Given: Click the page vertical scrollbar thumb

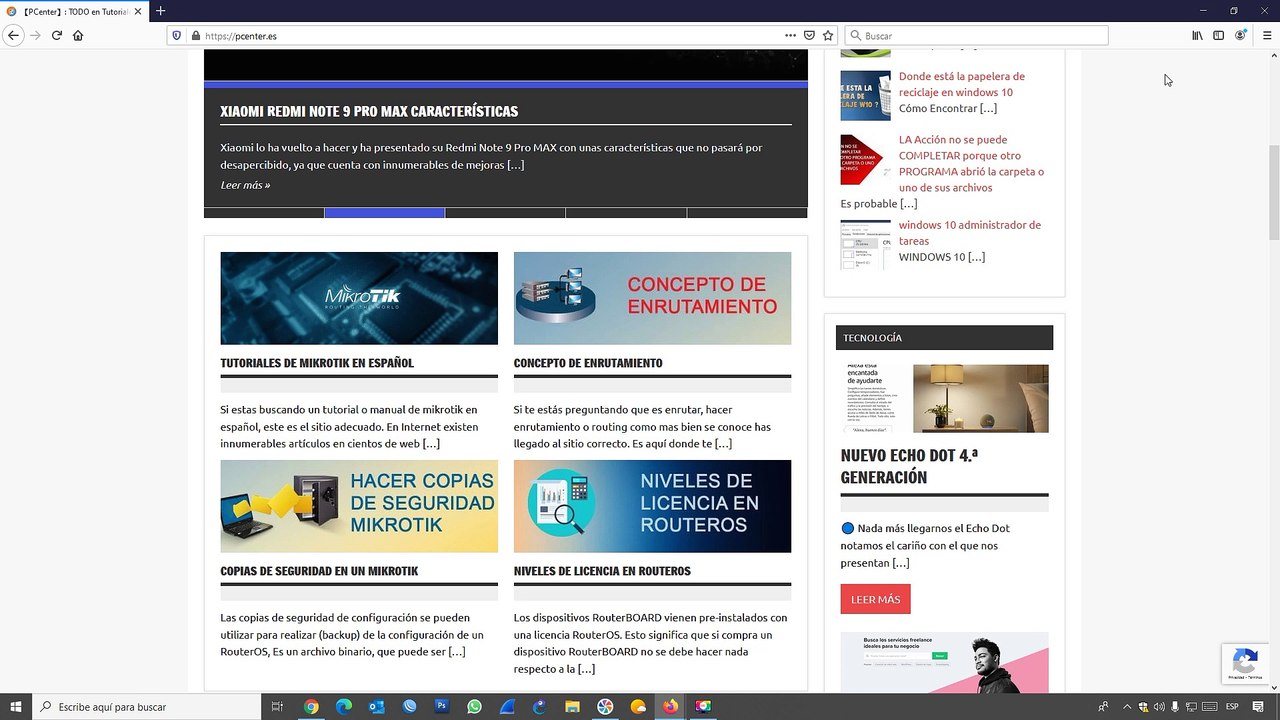Looking at the screenshot, I should point(1274,192).
